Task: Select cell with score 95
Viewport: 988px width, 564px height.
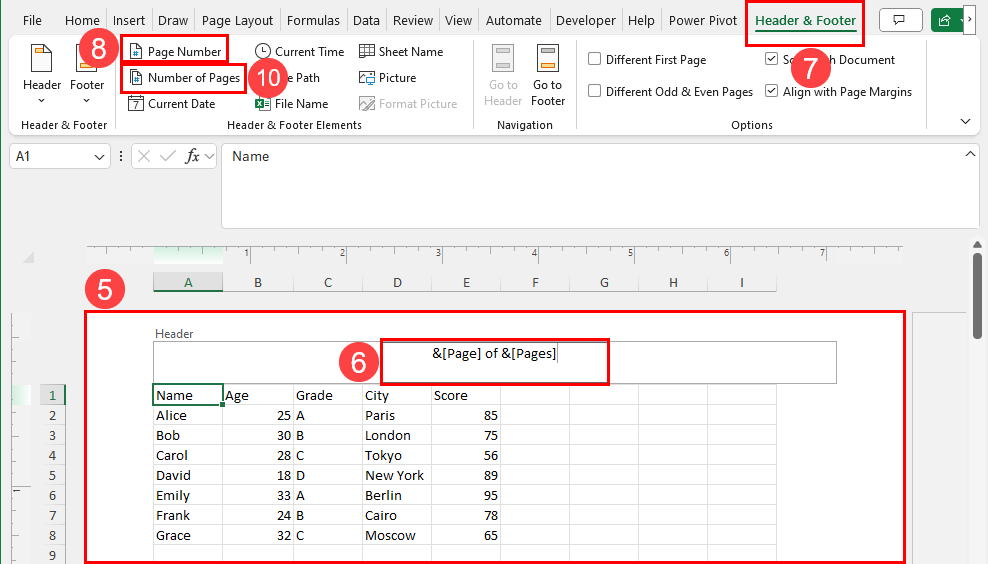Action: [x=466, y=495]
